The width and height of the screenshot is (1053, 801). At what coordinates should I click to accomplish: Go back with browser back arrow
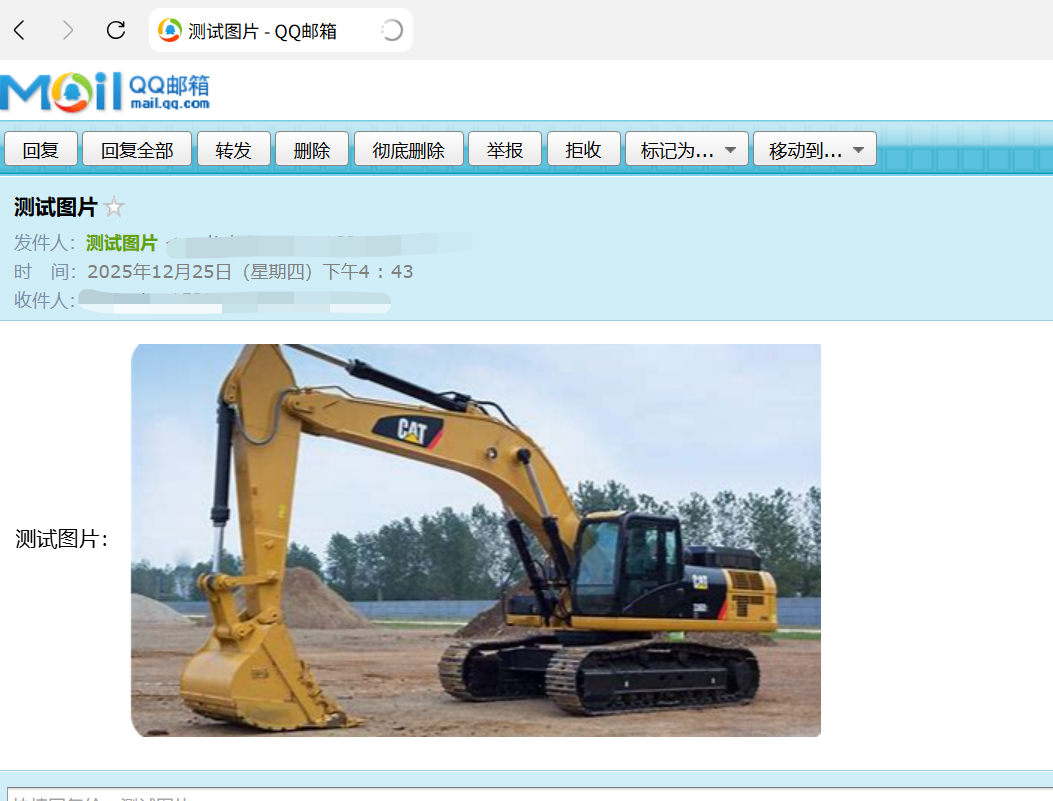tap(19, 30)
